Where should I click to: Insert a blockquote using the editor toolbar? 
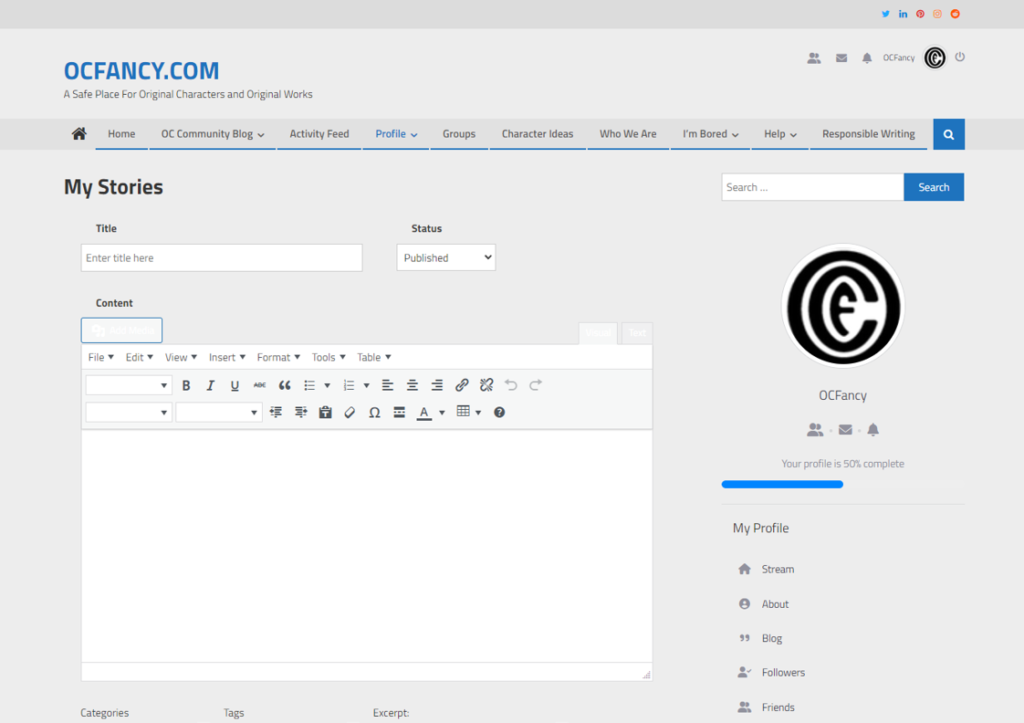pos(283,385)
